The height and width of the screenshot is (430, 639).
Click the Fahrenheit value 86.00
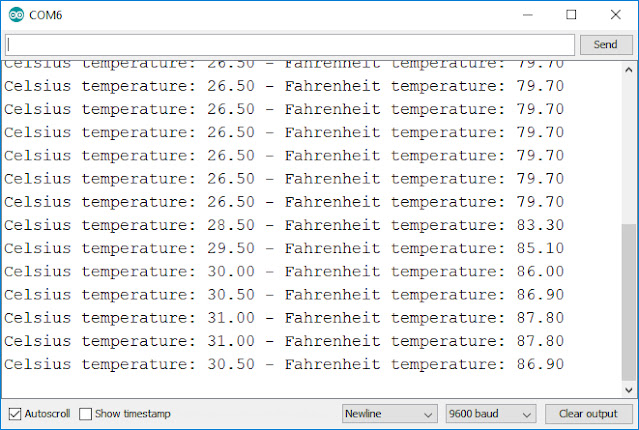click(540, 271)
